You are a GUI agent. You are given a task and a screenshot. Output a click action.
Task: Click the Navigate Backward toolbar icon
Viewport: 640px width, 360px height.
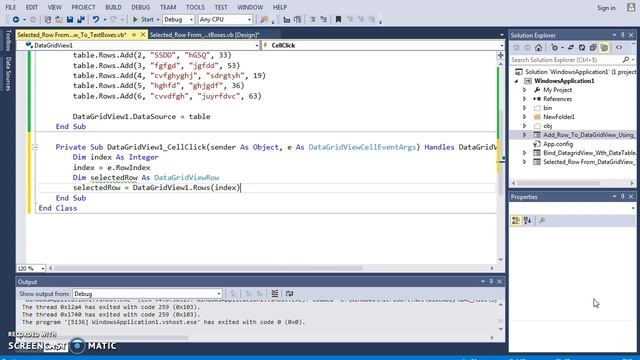point(16,19)
